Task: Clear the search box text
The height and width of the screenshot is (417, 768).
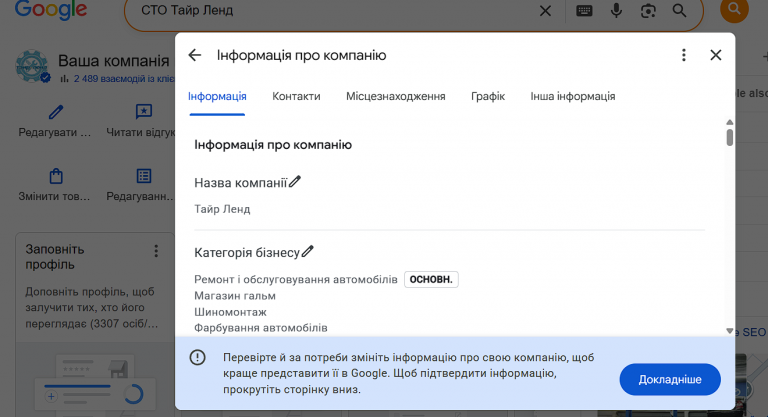Action: 545,11
